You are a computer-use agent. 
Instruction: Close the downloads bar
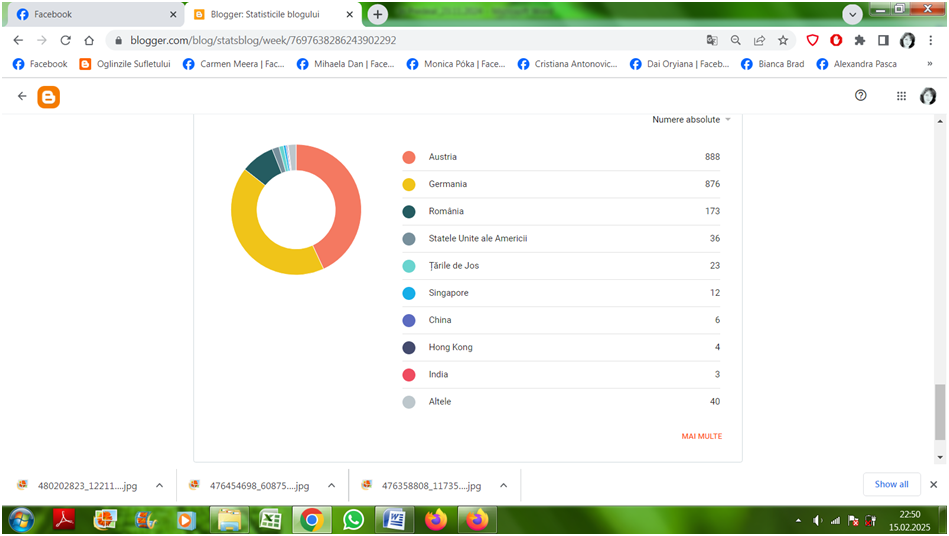point(934,485)
